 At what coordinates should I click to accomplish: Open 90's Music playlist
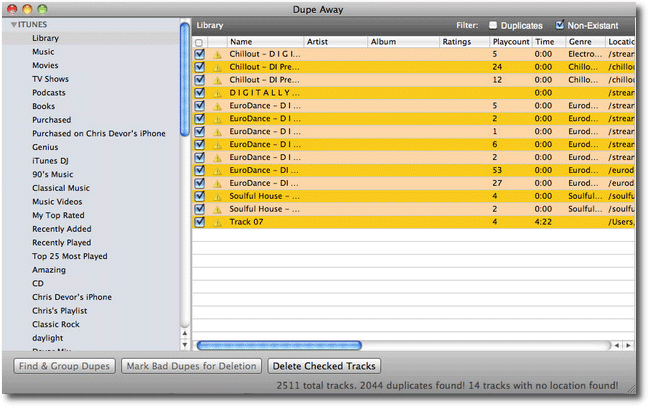(53, 175)
